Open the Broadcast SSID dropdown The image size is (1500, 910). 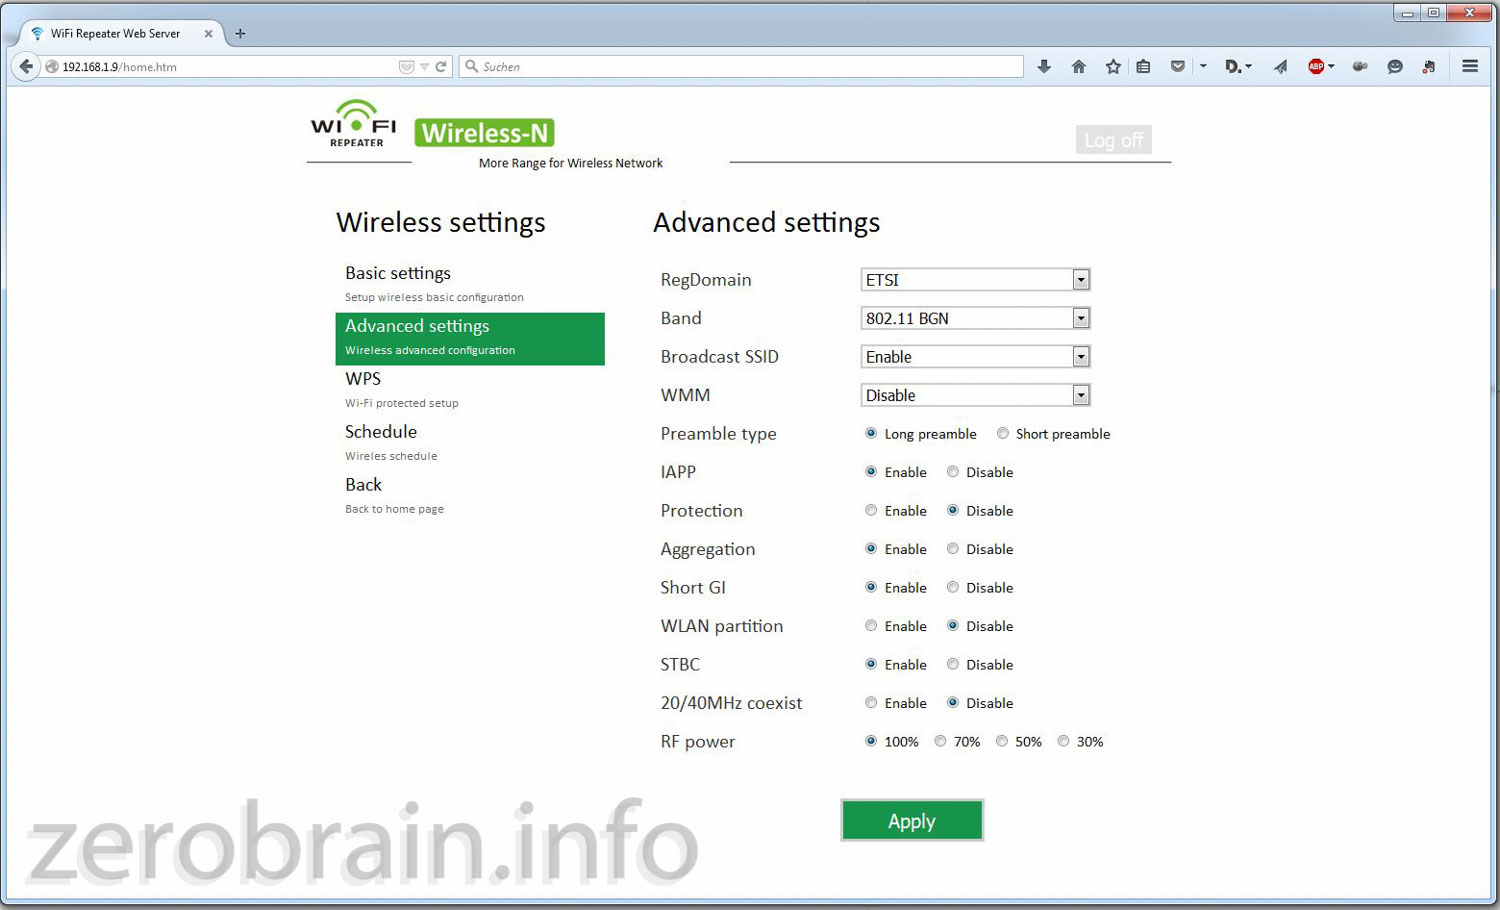click(975, 357)
